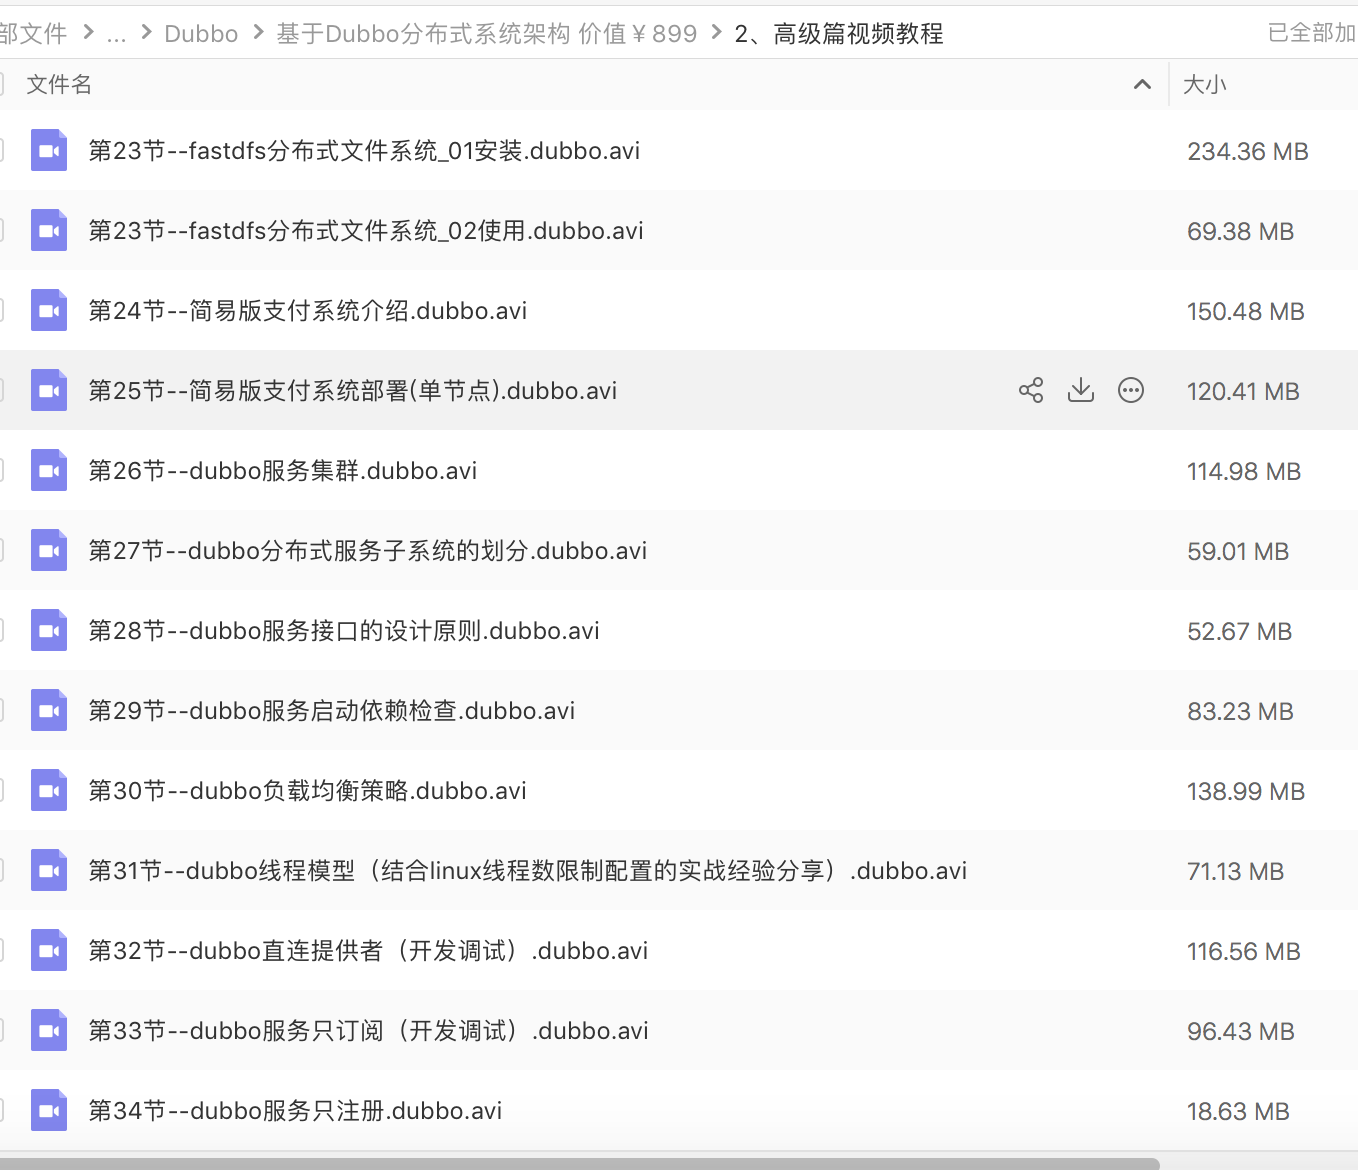
Task: Check the box for 第27节 row
Action: point(2,550)
